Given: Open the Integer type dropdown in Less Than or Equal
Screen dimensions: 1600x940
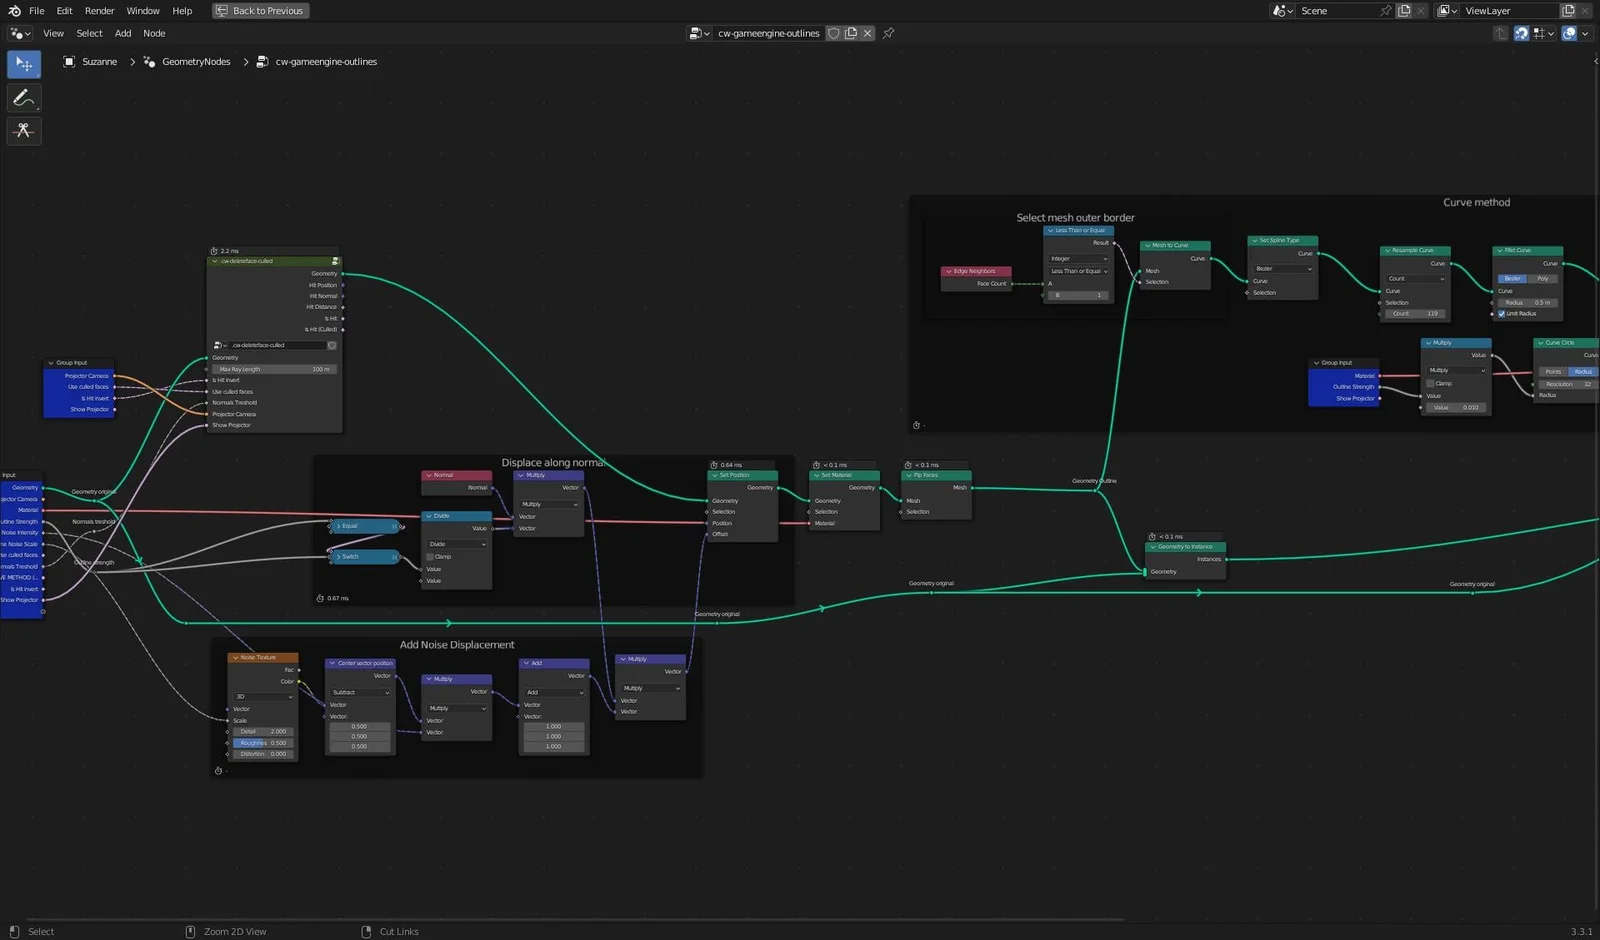Looking at the screenshot, I should pos(1078,259).
